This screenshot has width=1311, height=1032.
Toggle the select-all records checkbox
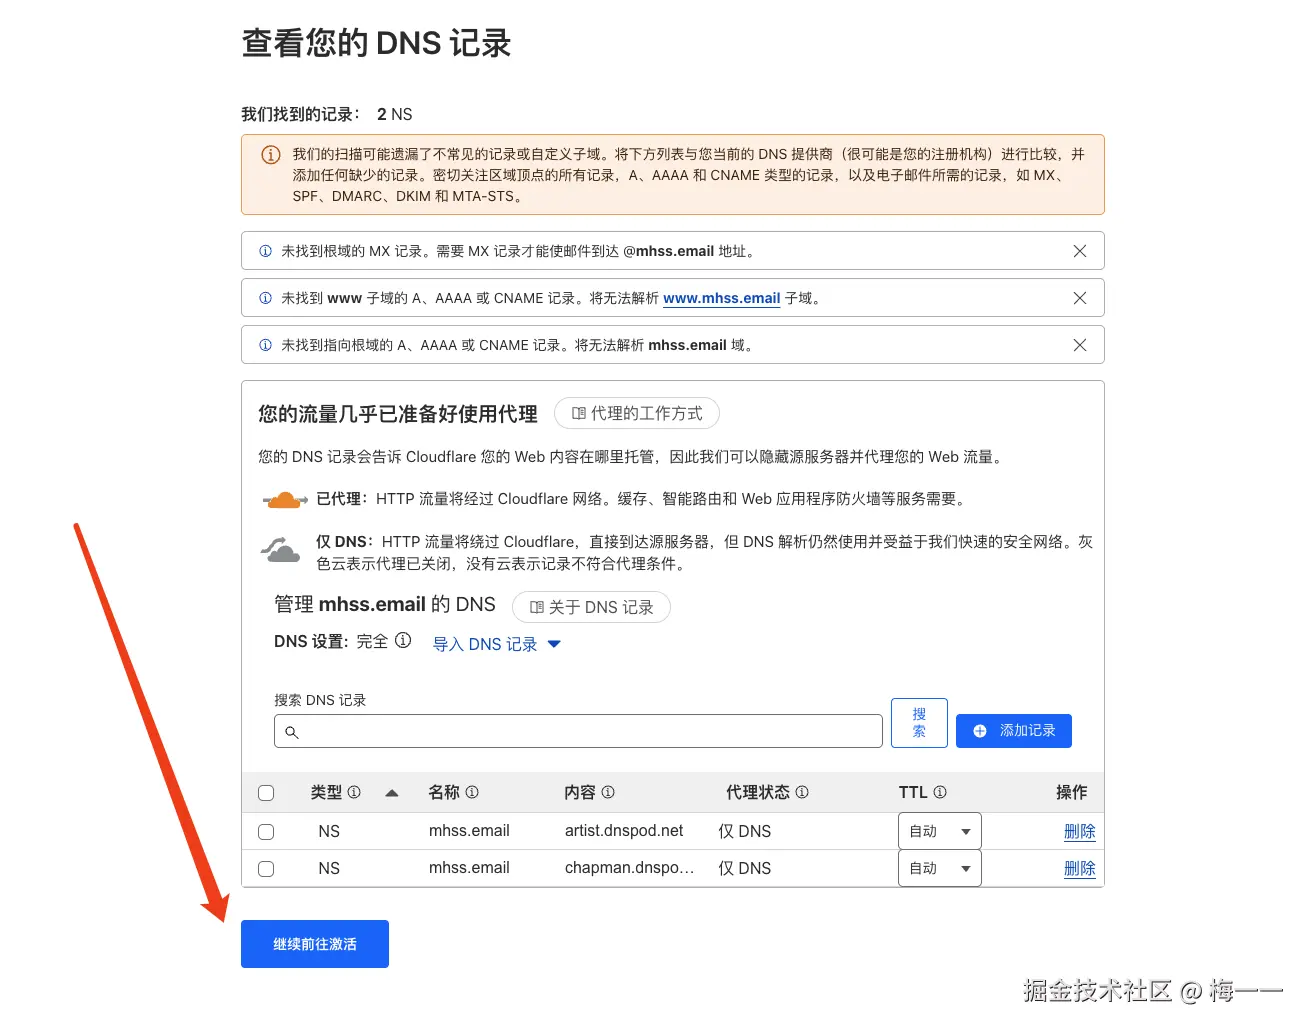point(266,793)
